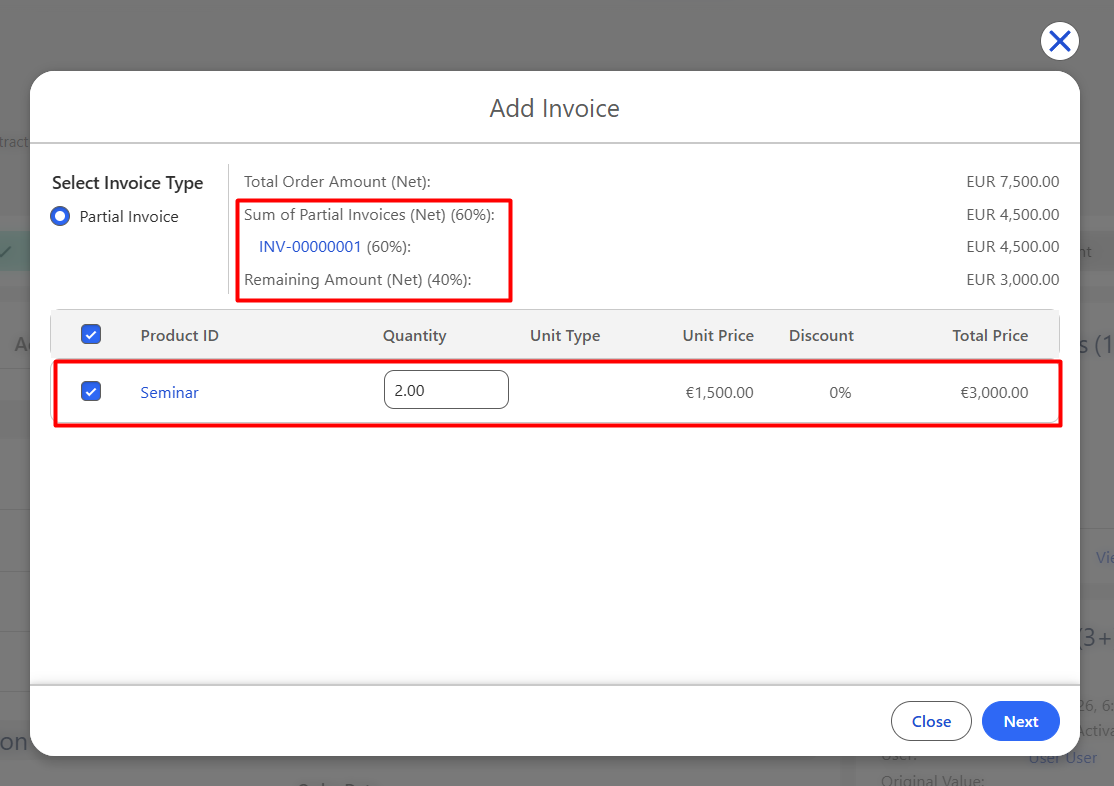
Task: Click the Sum of Partial Invoices label
Action: [369, 215]
